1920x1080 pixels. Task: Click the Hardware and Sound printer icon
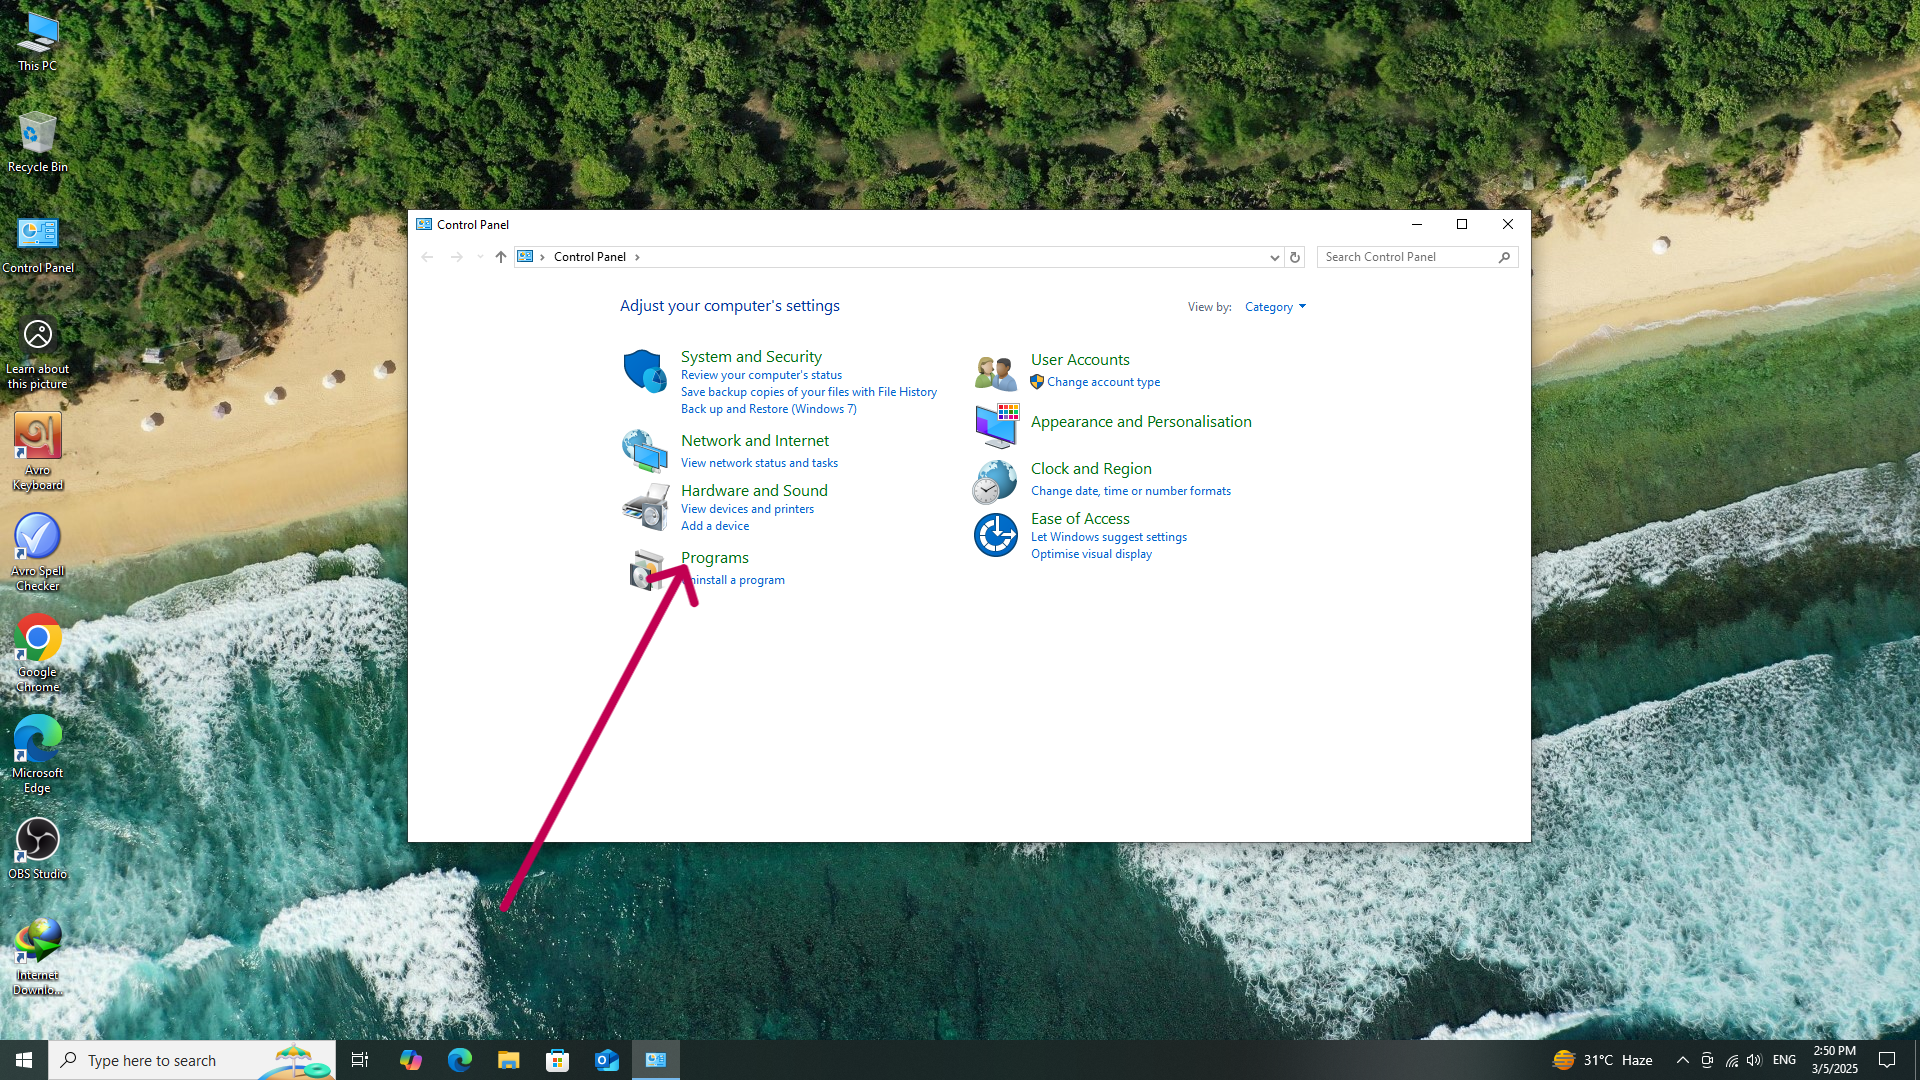[645, 507]
